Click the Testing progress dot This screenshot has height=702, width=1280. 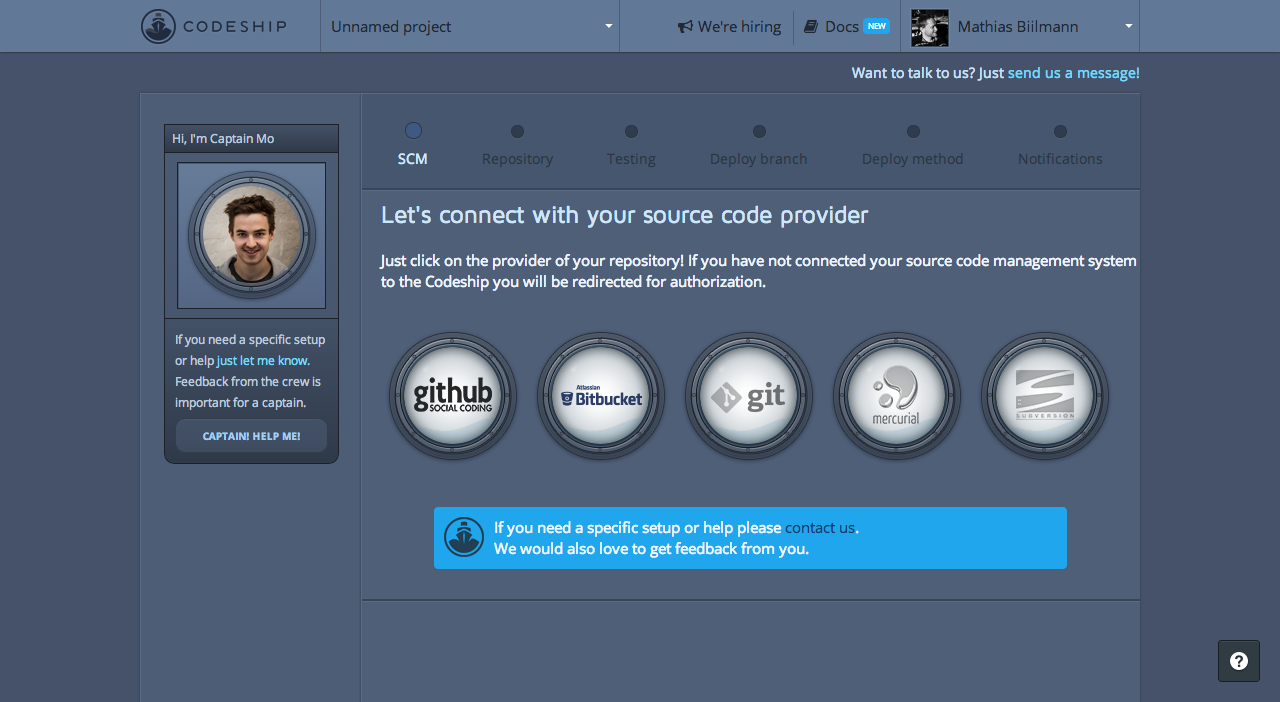click(631, 131)
